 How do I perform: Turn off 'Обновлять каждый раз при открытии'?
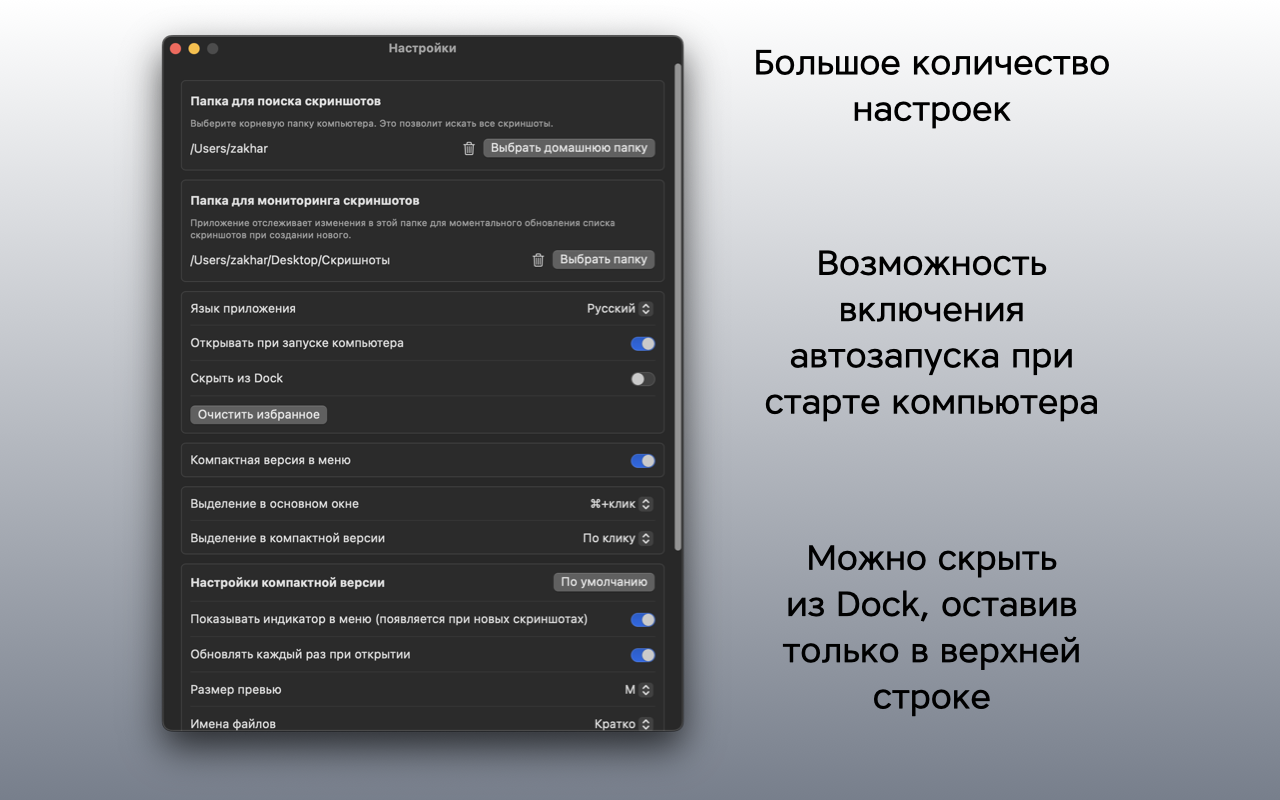pos(642,655)
